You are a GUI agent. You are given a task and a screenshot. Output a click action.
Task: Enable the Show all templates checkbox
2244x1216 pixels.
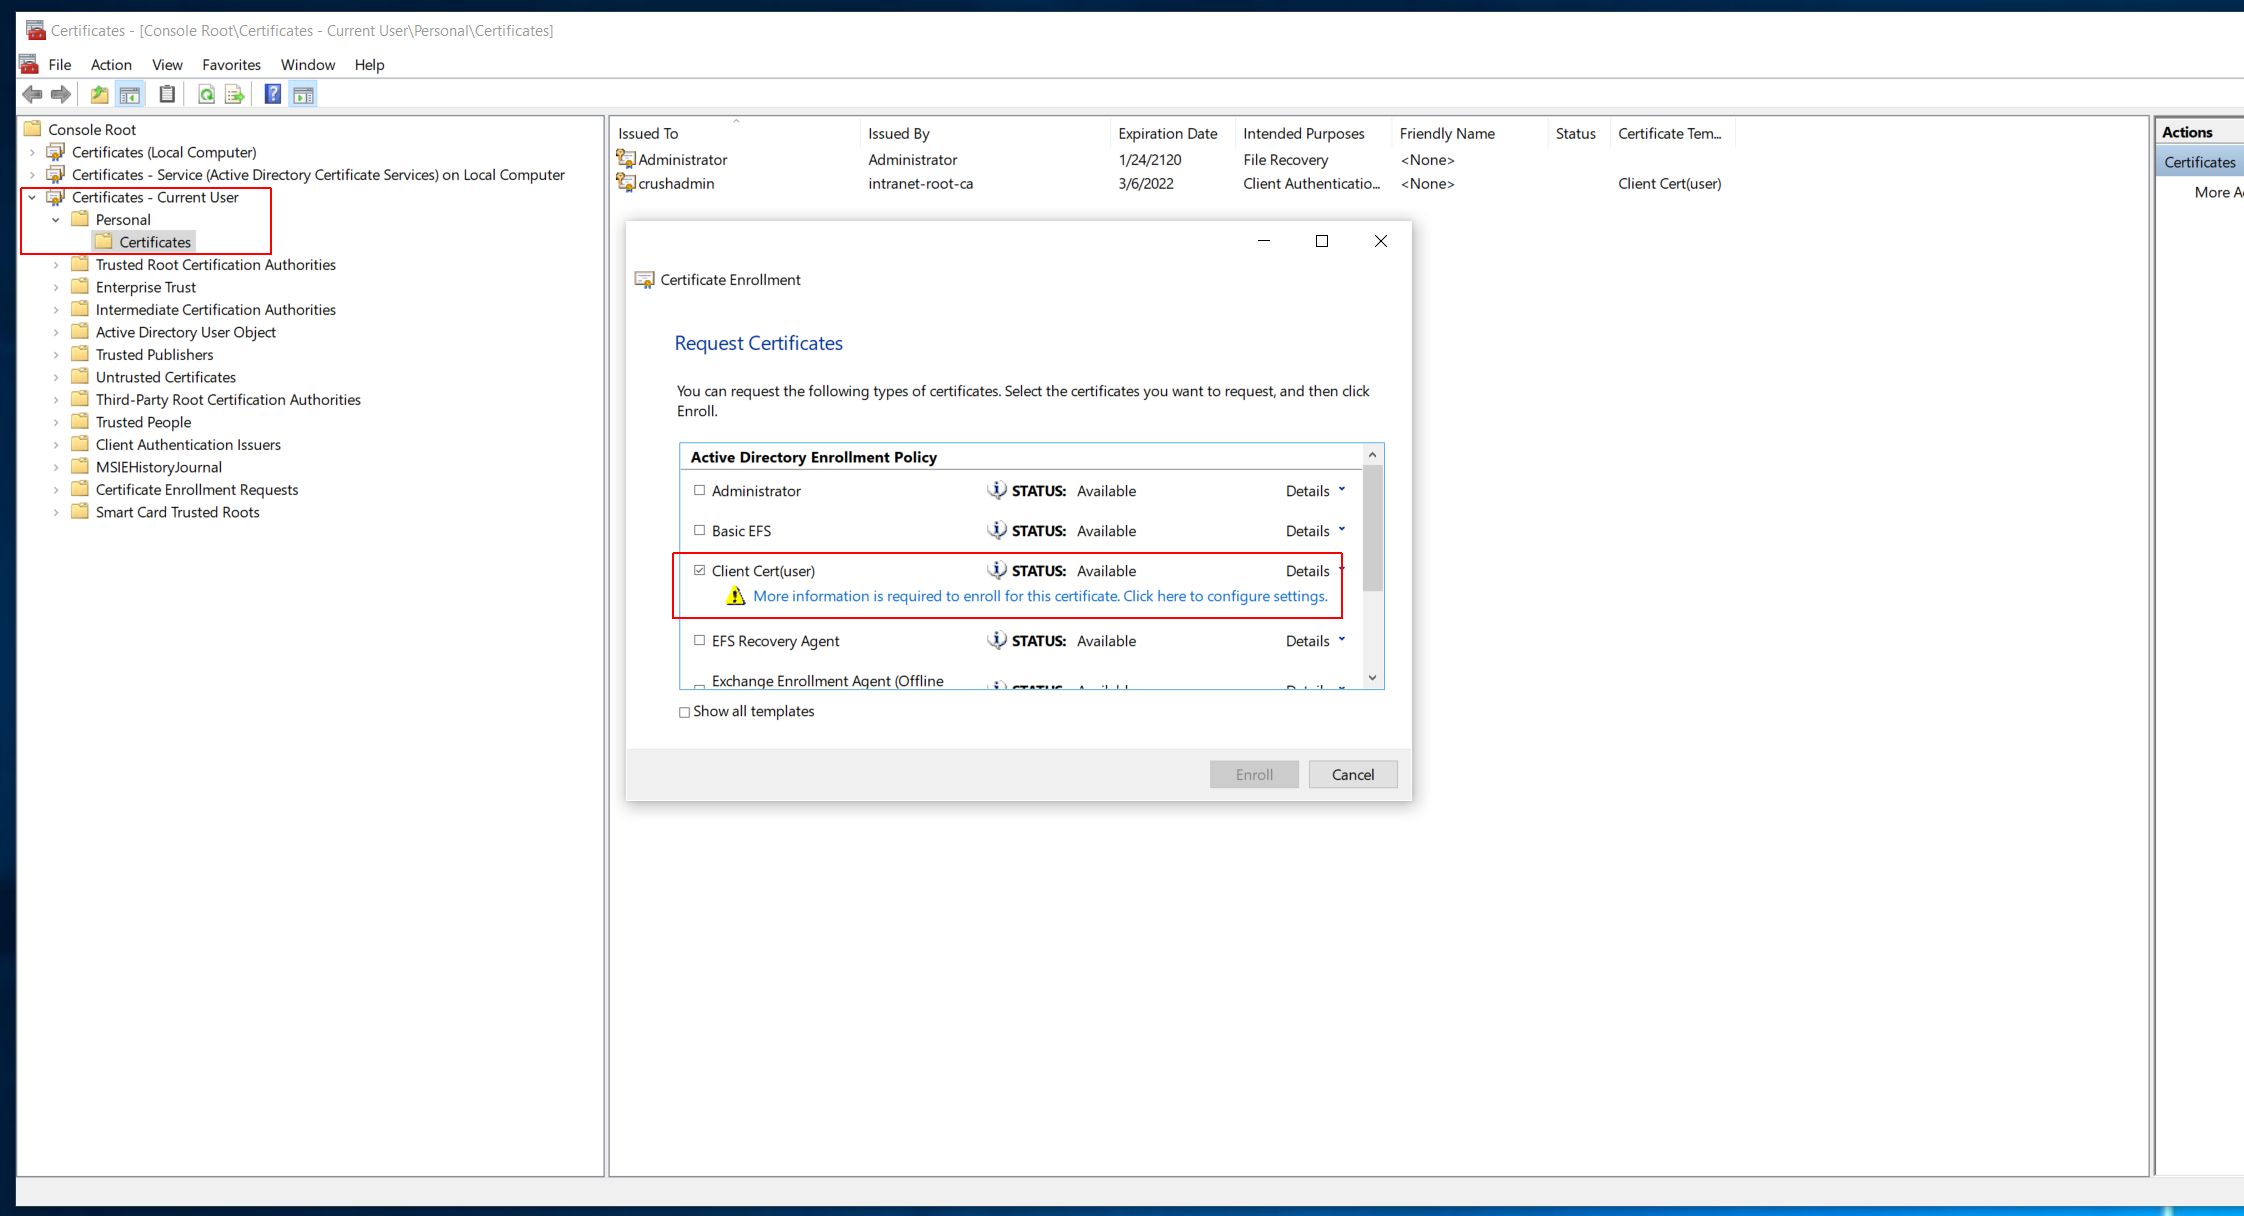tap(684, 712)
